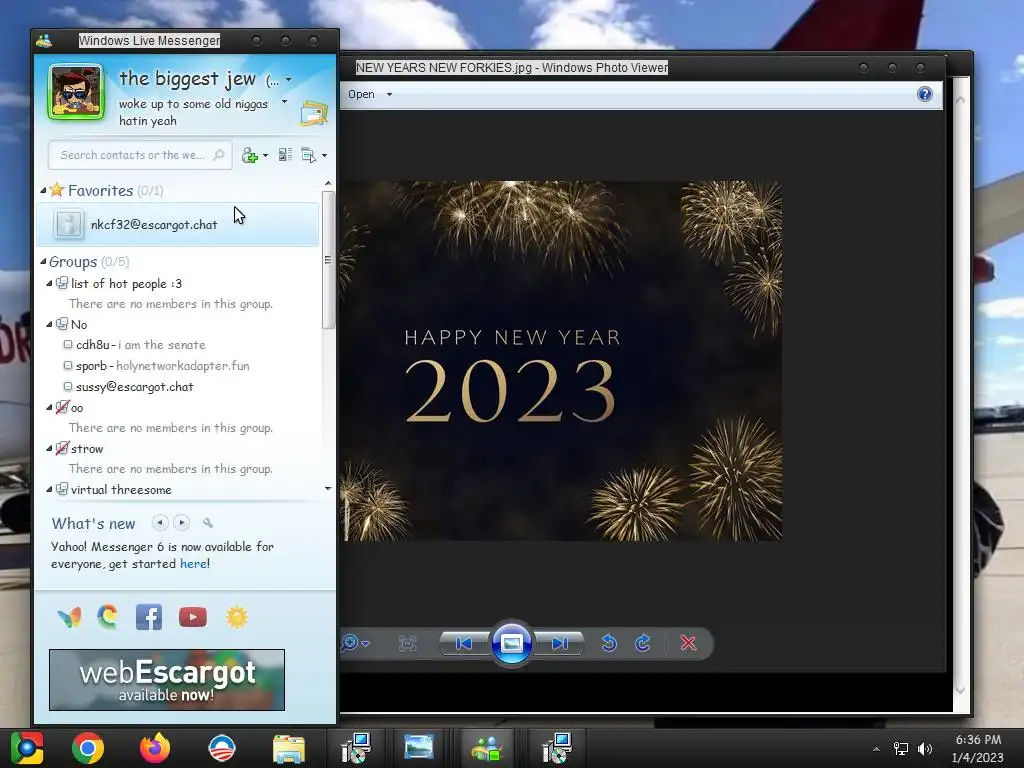1024x768 pixels.
Task: Play the photo slide show
Action: (511, 643)
